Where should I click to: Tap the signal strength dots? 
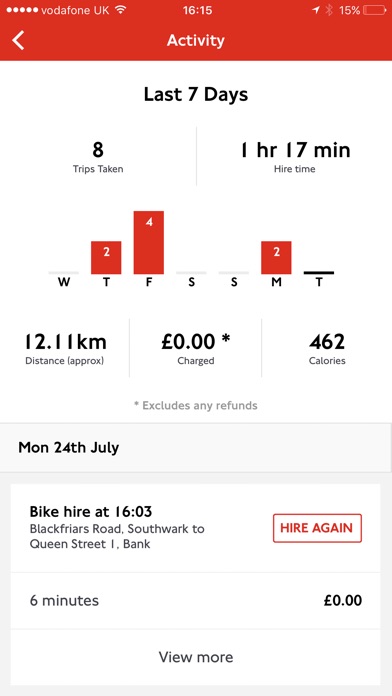pos(22,10)
